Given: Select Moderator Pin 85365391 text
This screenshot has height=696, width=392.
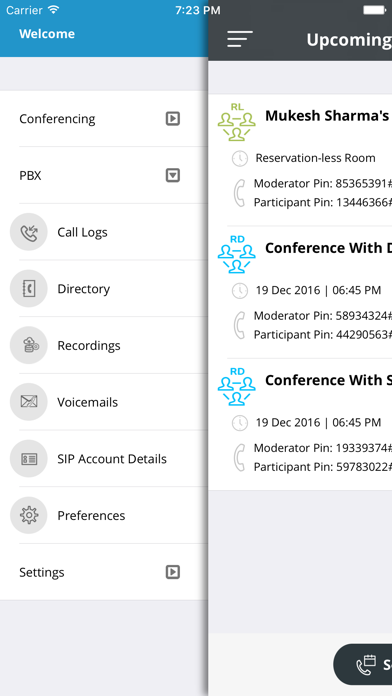Looking at the screenshot, I should [323, 183].
